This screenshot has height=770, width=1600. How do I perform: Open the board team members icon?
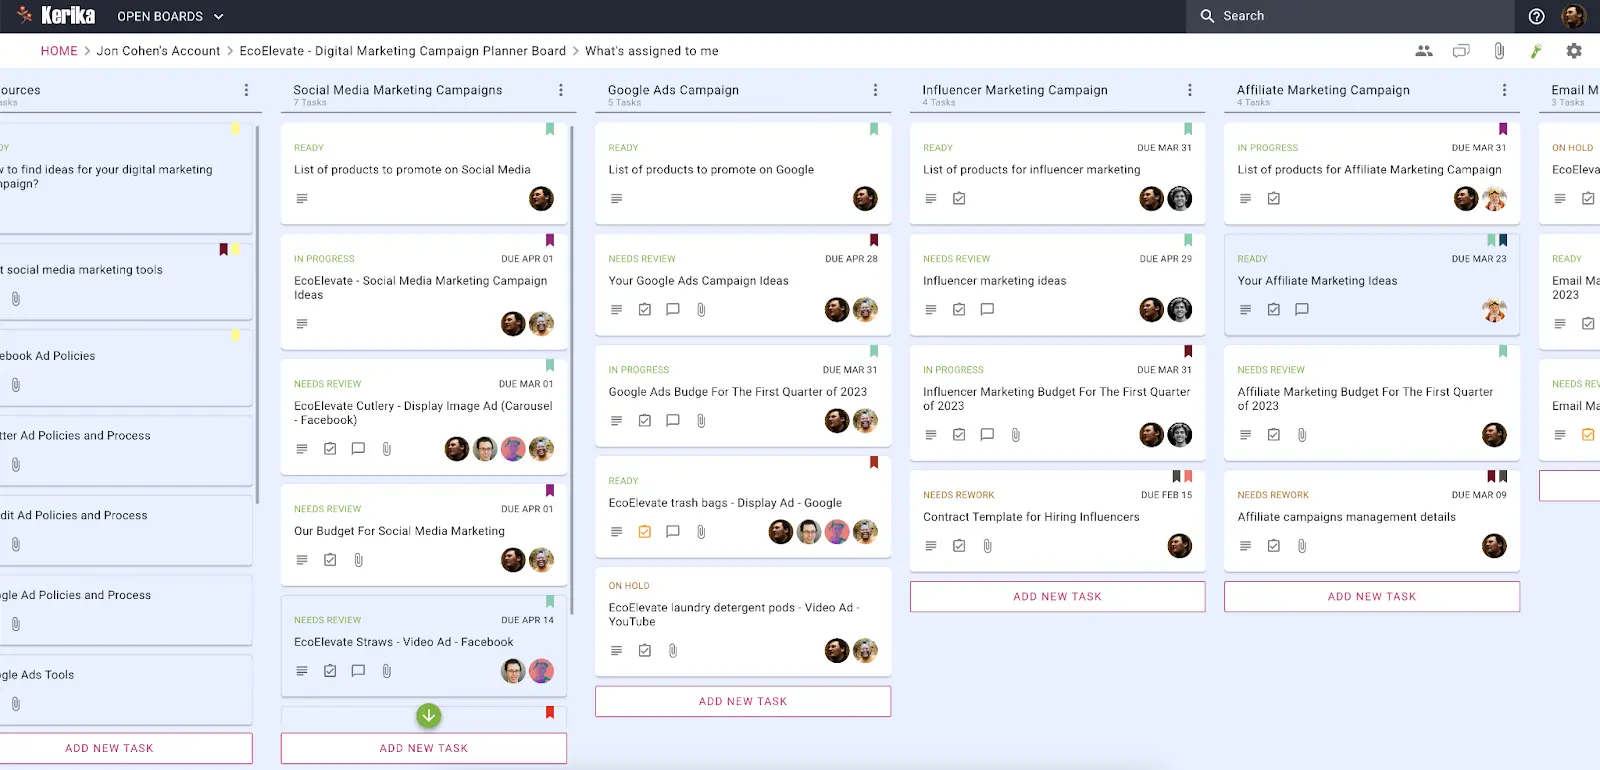[1424, 51]
